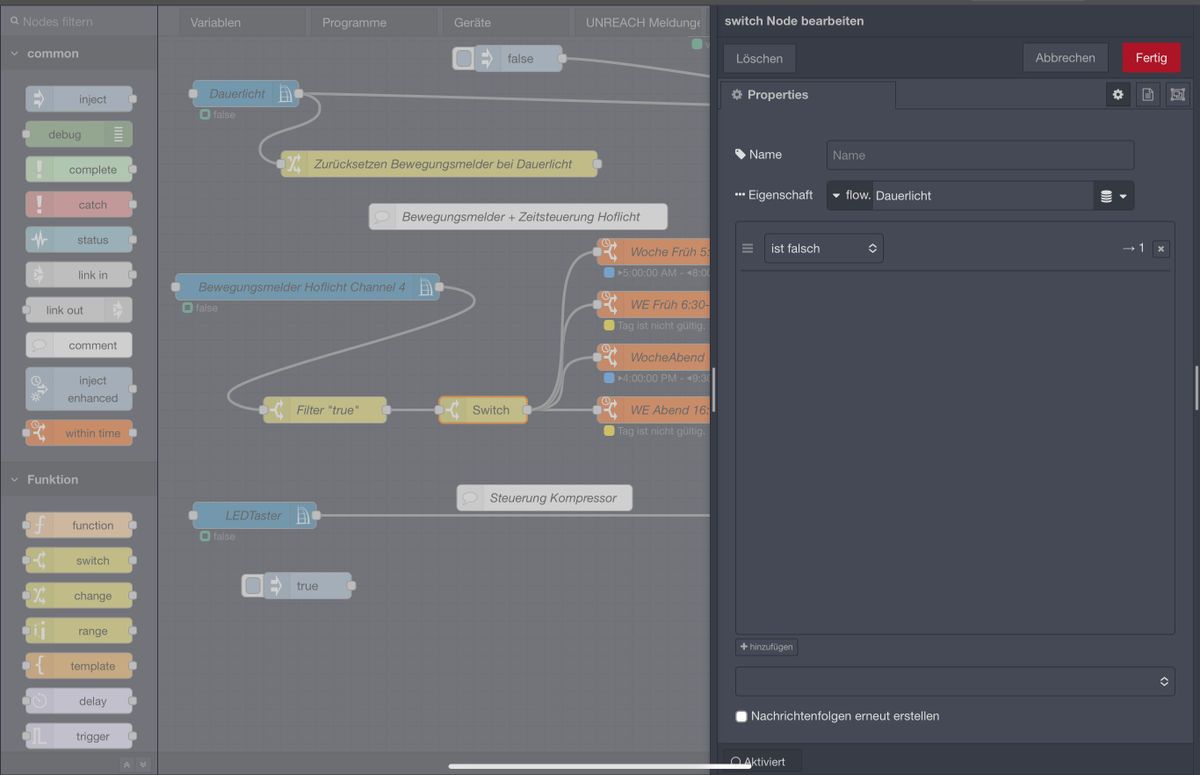The width and height of the screenshot is (1200, 775).
Task: Collapse all palette categories
Action: pyautogui.click(x=127, y=764)
